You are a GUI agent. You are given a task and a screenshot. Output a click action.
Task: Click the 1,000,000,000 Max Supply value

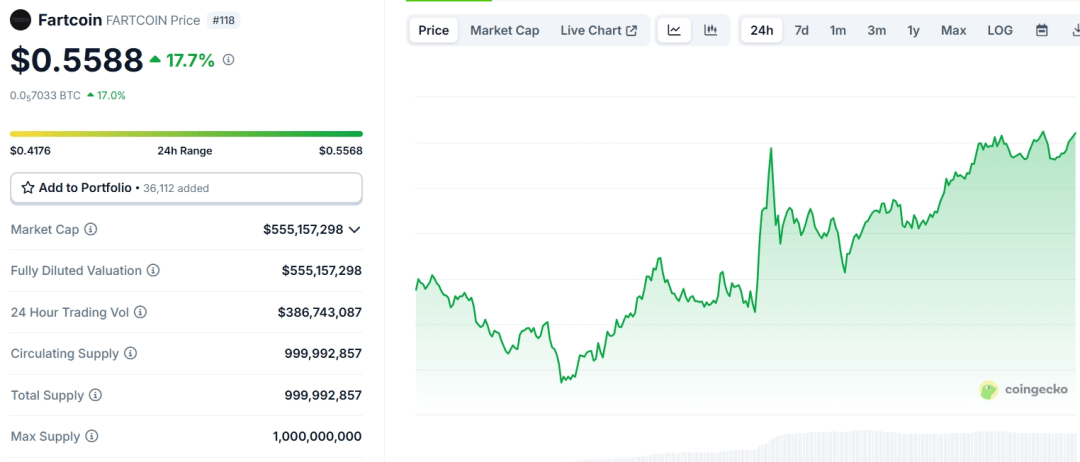click(x=318, y=437)
